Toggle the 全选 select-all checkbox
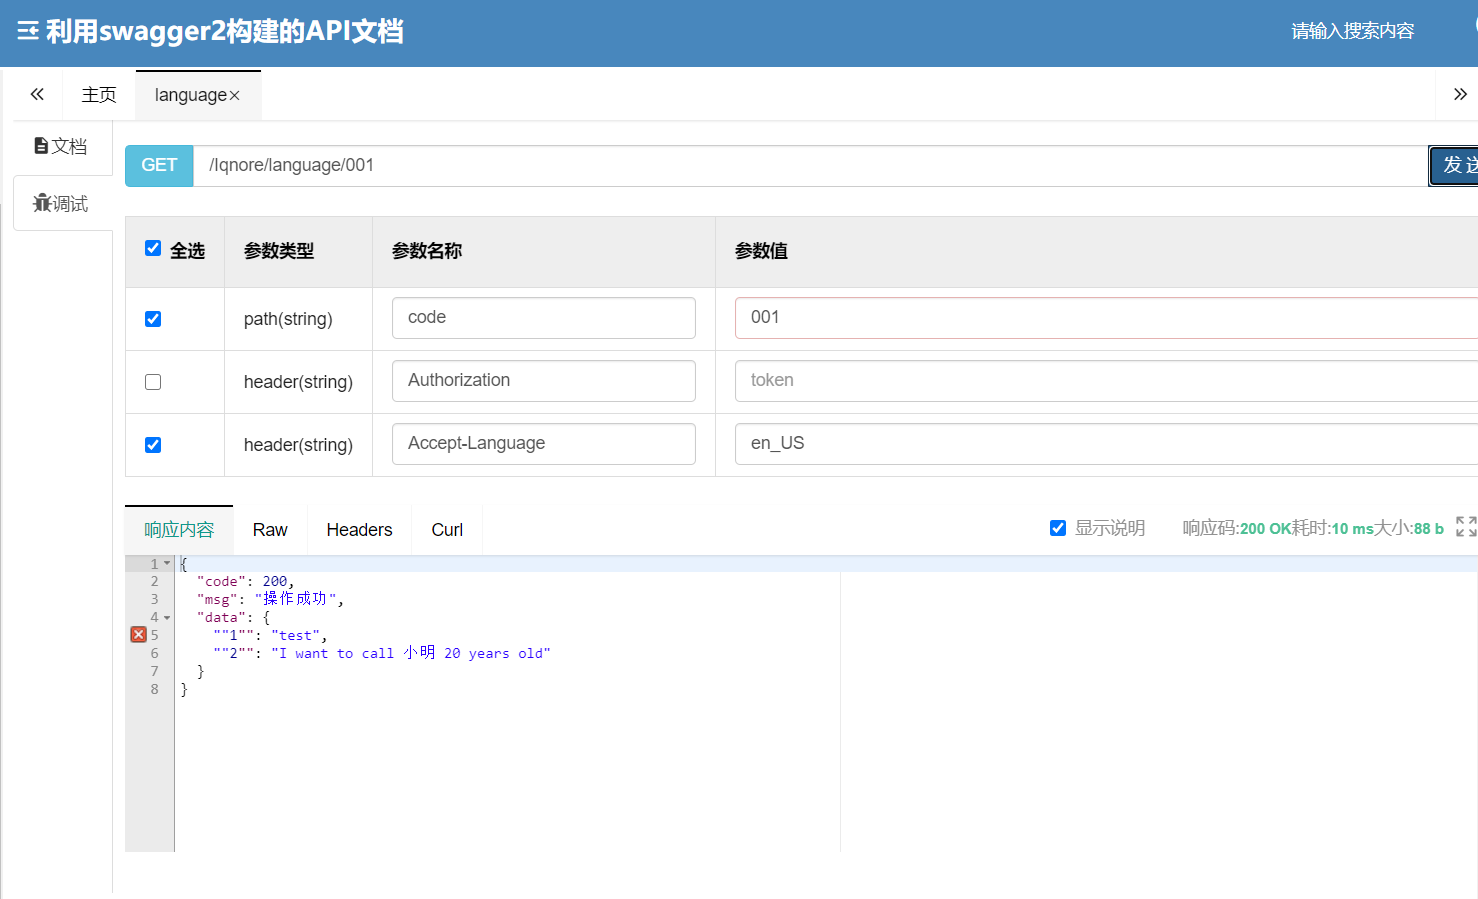Viewport: 1478px width, 899px height. click(x=153, y=248)
